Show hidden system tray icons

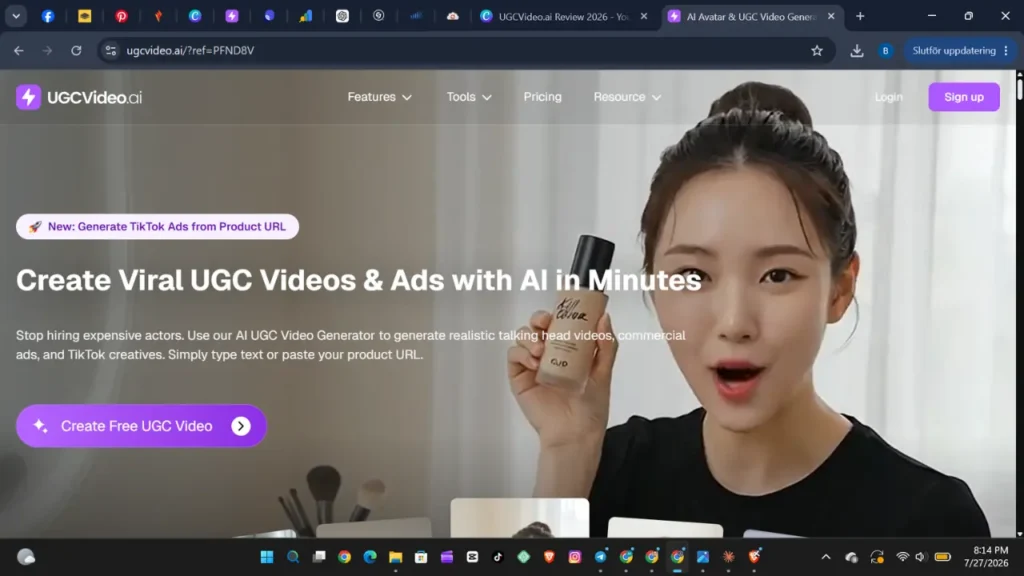coord(826,557)
